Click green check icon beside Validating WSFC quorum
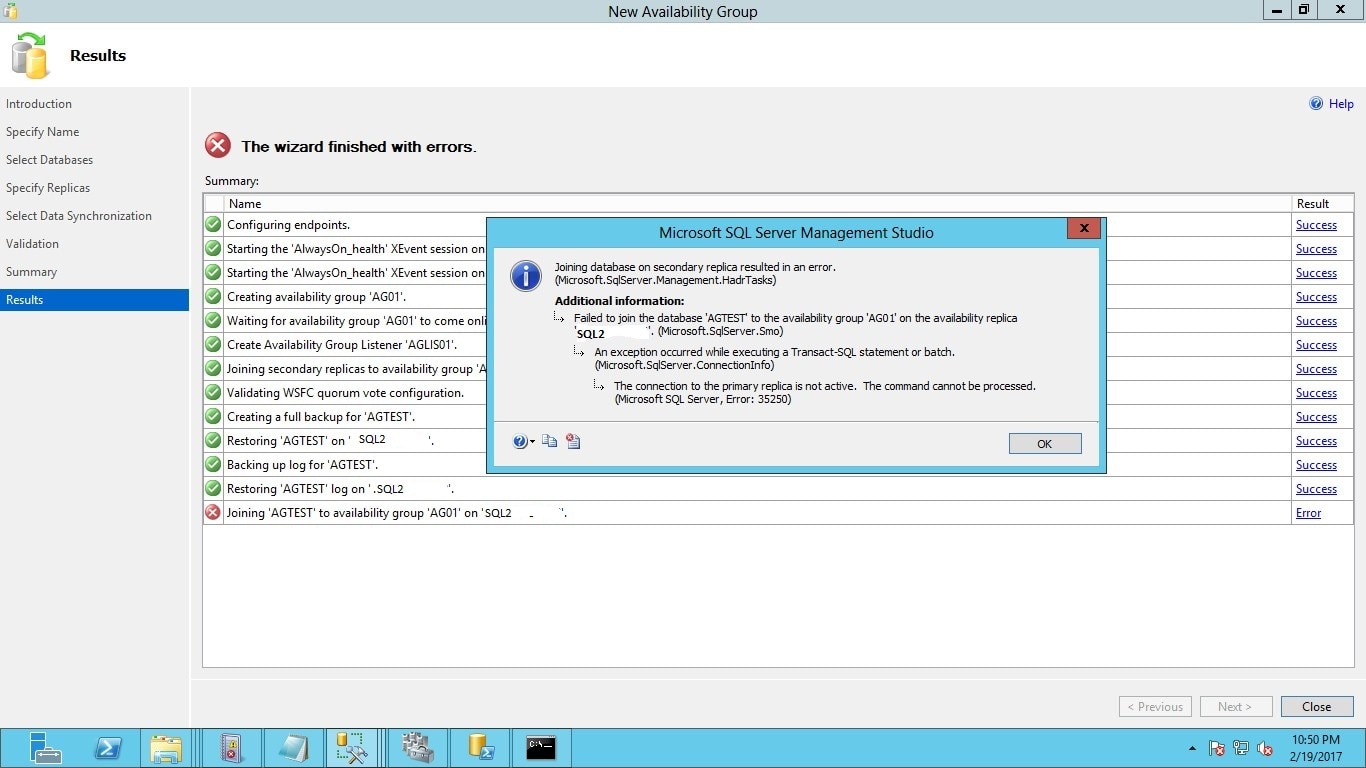This screenshot has height=768, width=1366. tap(213, 392)
